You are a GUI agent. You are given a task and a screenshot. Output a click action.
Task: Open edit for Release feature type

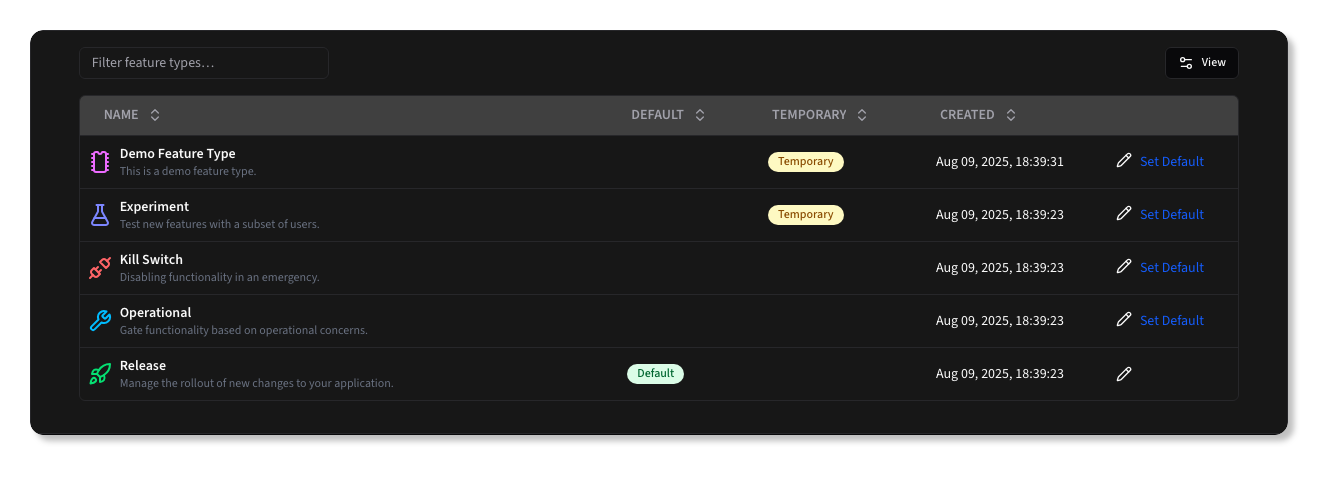click(1124, 373)
